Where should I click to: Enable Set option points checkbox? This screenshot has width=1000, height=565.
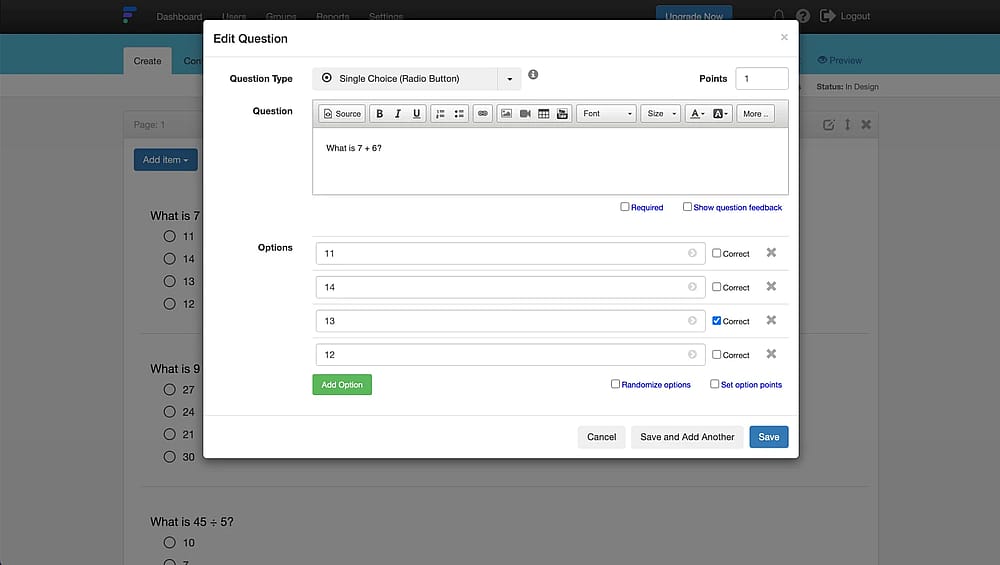click(714, 384)
